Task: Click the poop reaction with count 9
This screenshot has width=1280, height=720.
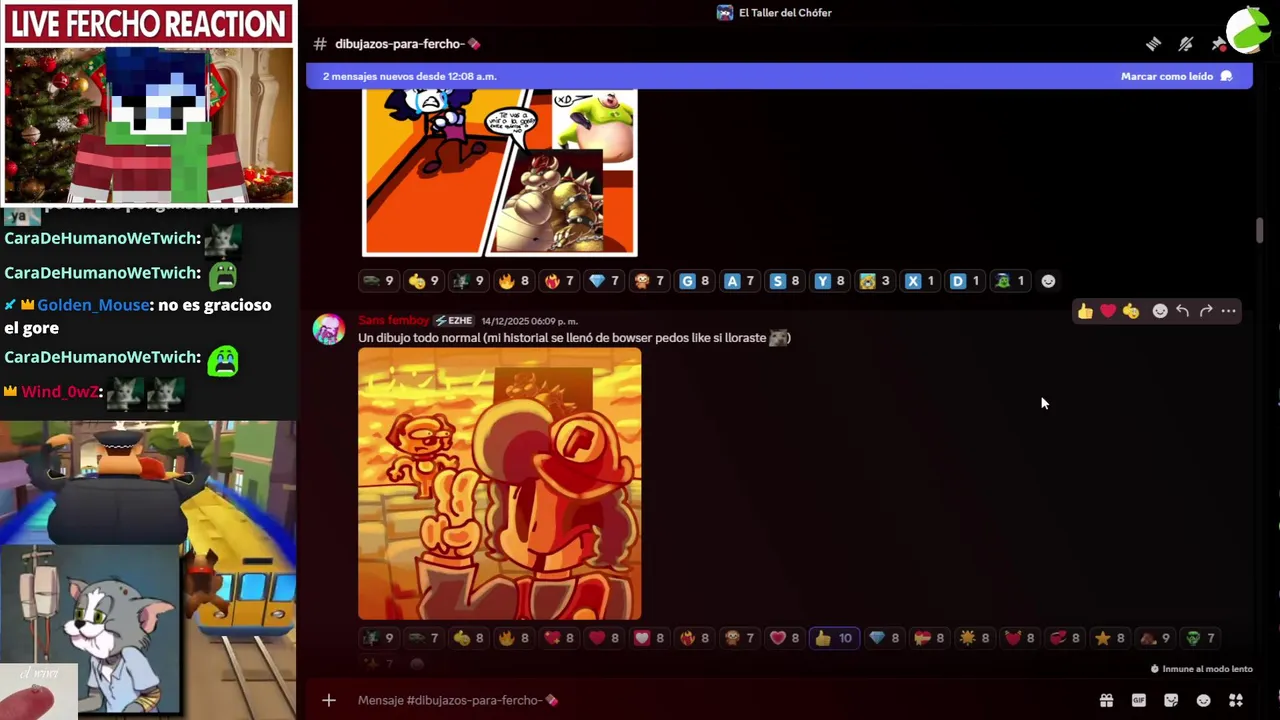Action: pos(1154,638)
